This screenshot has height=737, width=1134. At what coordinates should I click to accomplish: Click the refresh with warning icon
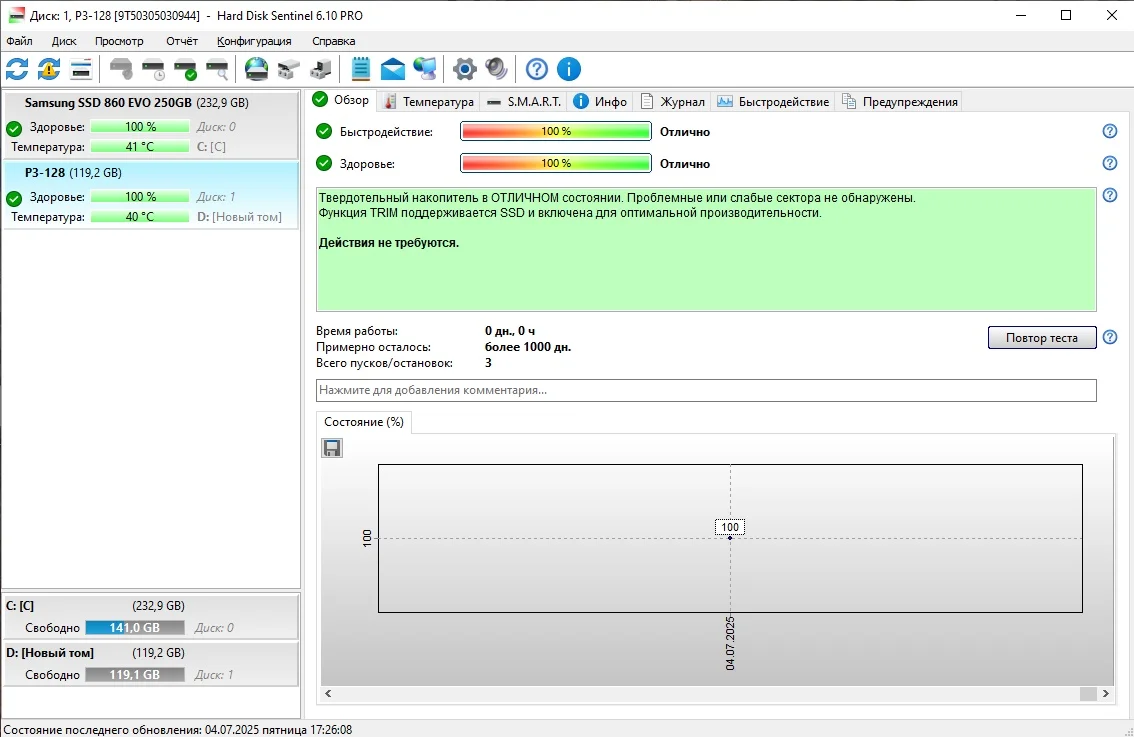coord(49,69)
